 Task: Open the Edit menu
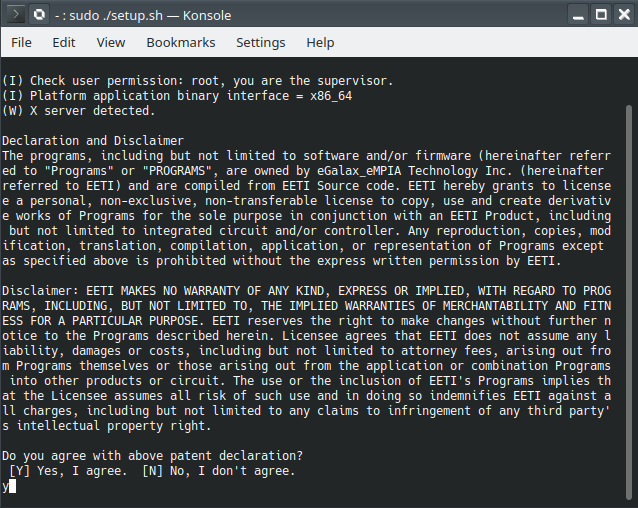pos(64,43)
